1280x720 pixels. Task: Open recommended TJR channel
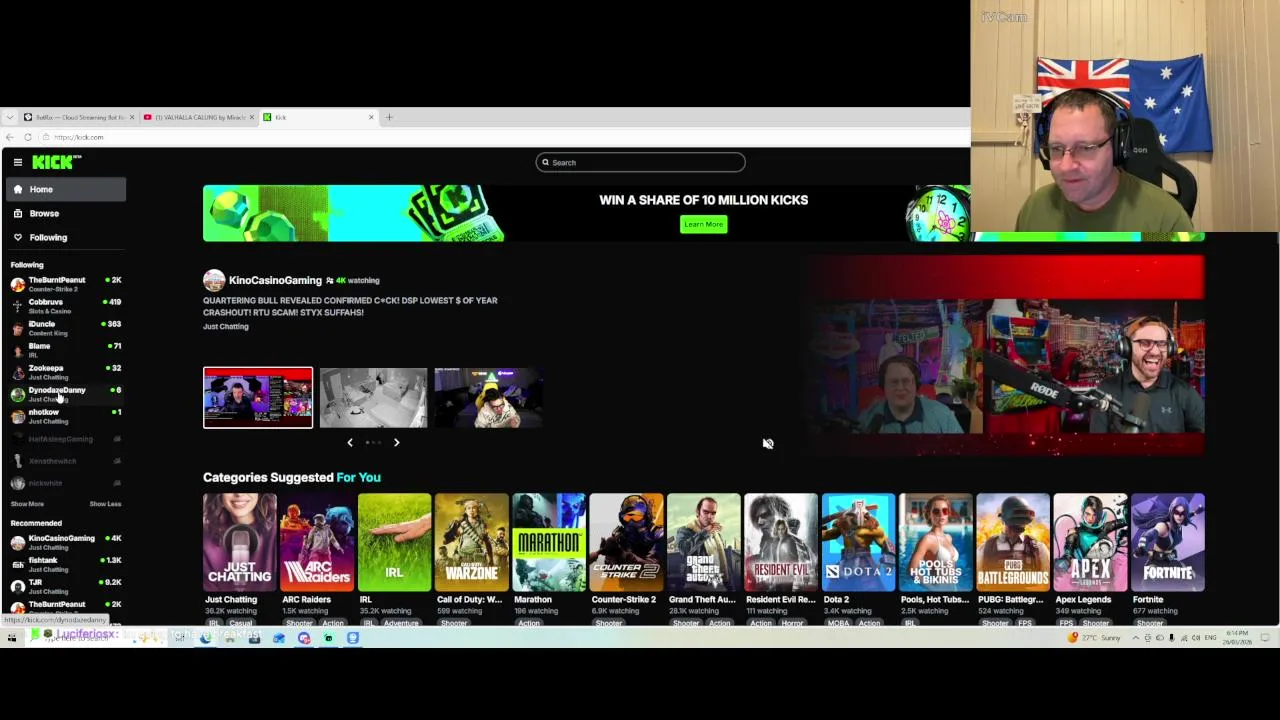tap(65, 586)
